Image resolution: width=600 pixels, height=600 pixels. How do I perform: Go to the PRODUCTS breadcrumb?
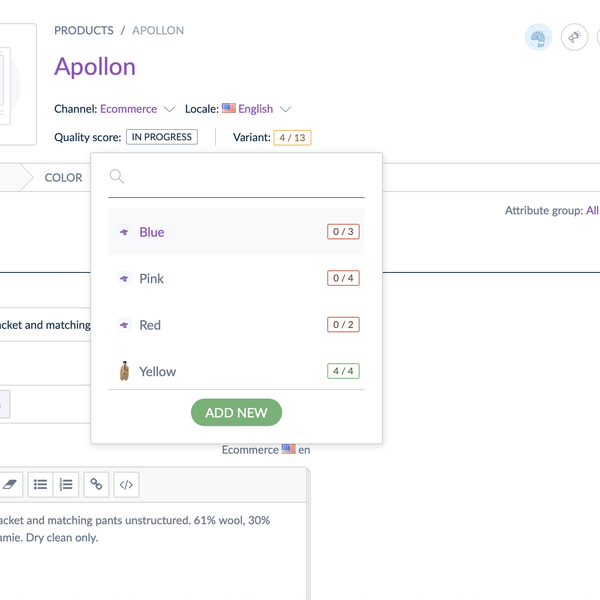84,31
